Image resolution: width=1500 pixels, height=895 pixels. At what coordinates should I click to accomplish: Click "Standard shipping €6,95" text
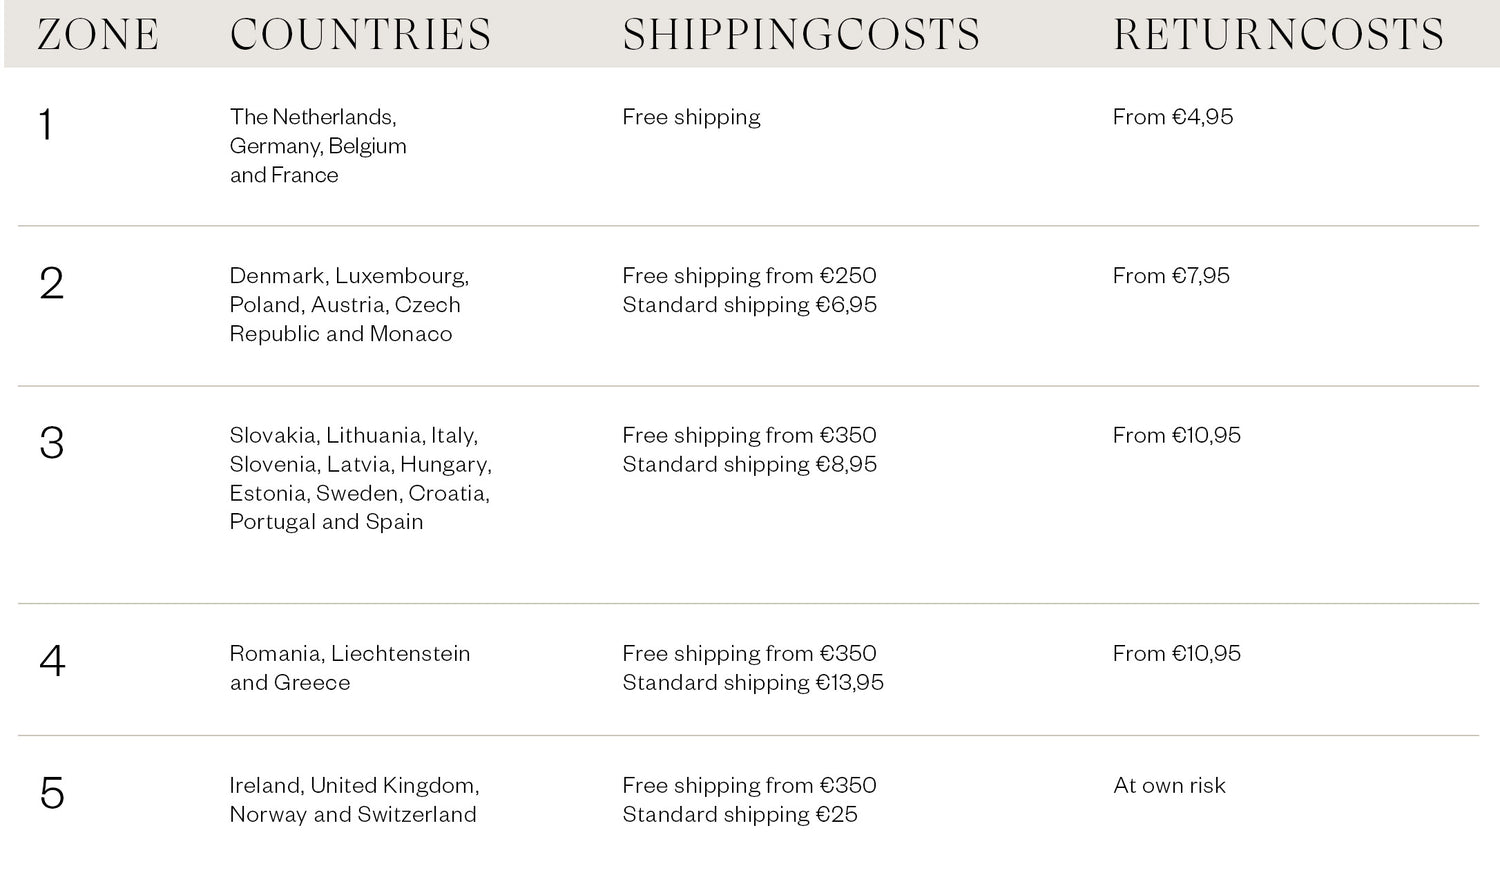(x=749, y=305)
